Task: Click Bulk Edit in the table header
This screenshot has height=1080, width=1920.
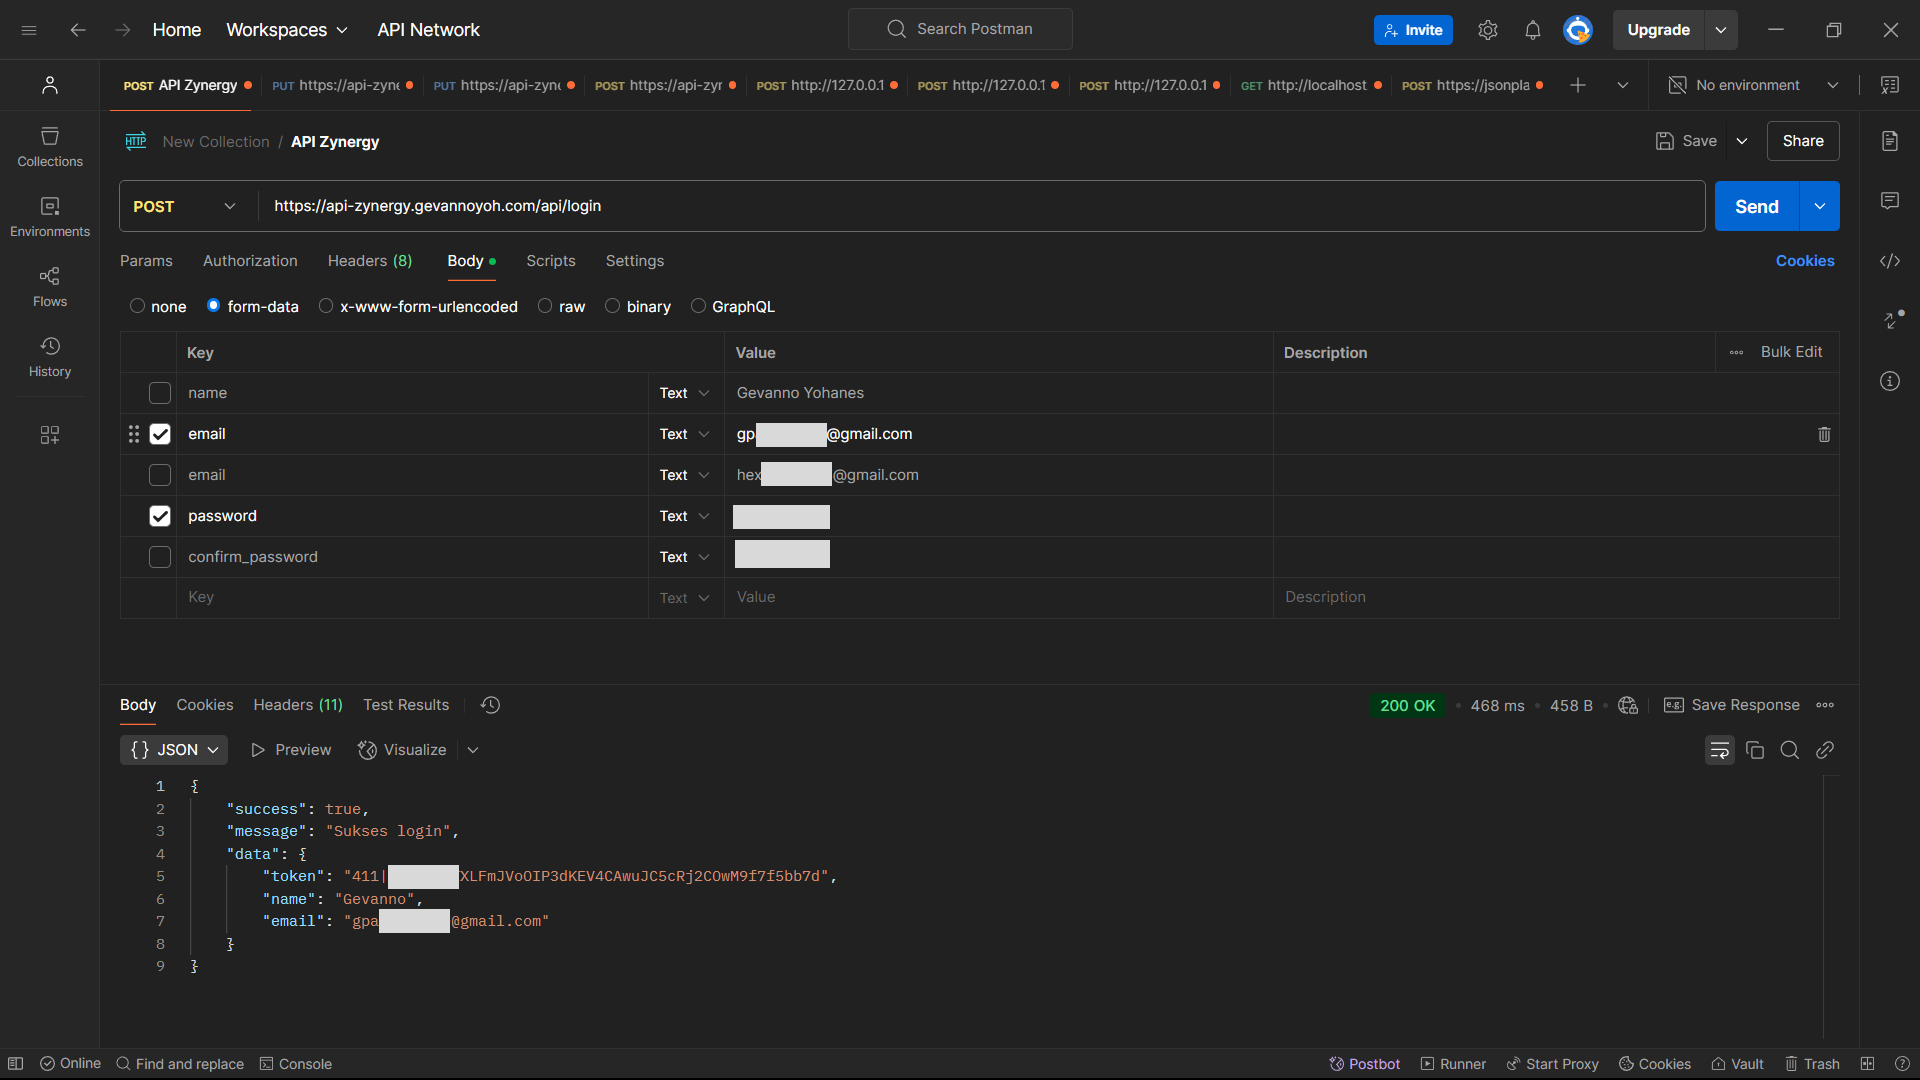Action: tap(1791, 352)
